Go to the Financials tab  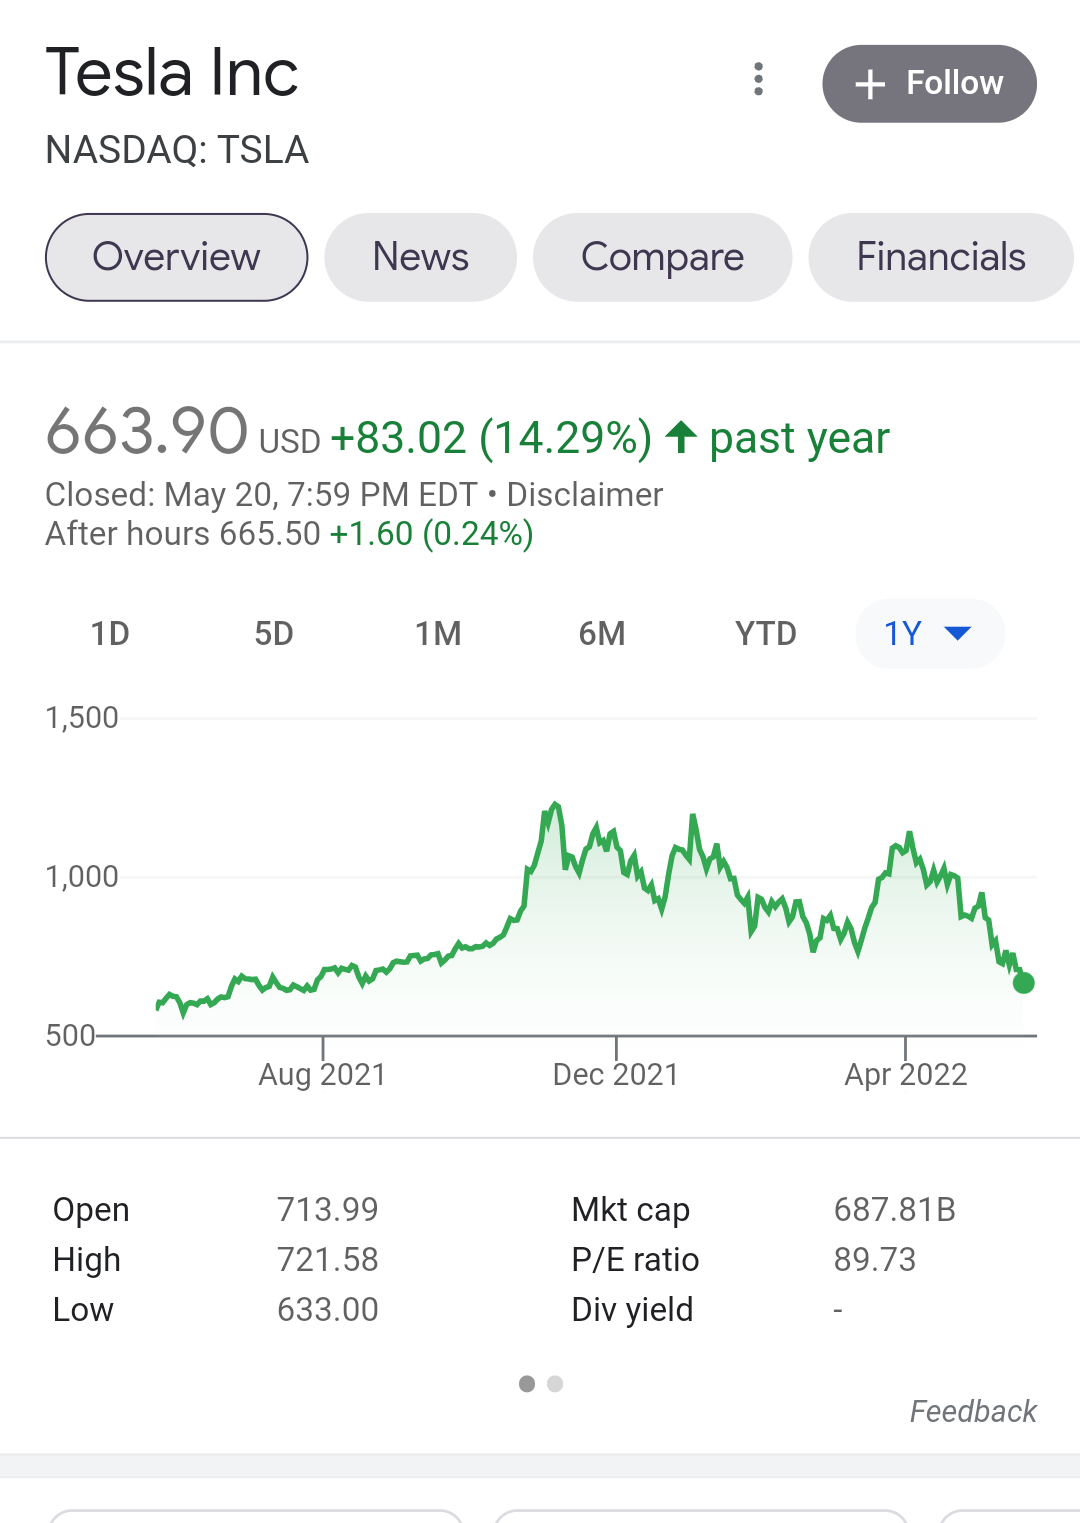click(941, 257)
